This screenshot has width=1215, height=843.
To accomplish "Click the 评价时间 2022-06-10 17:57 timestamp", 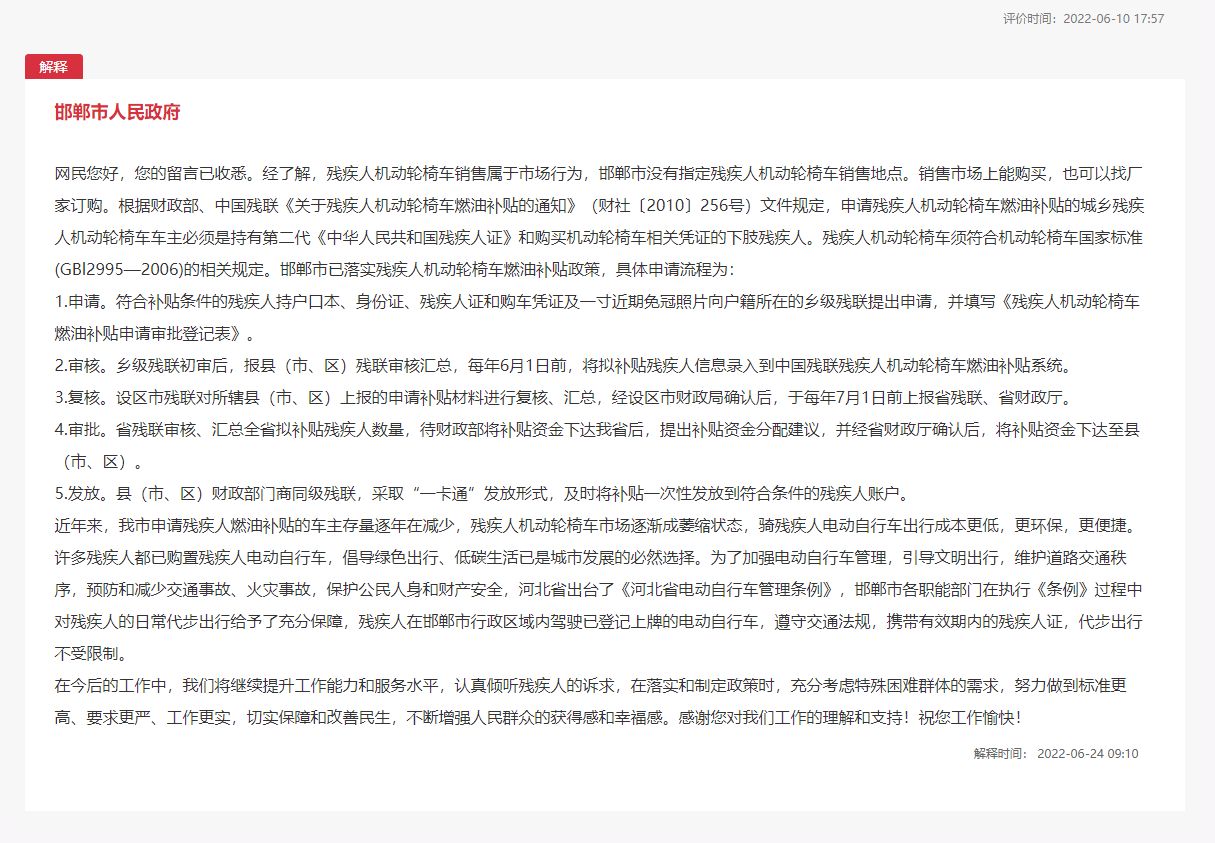I will tap(1084, 18).
